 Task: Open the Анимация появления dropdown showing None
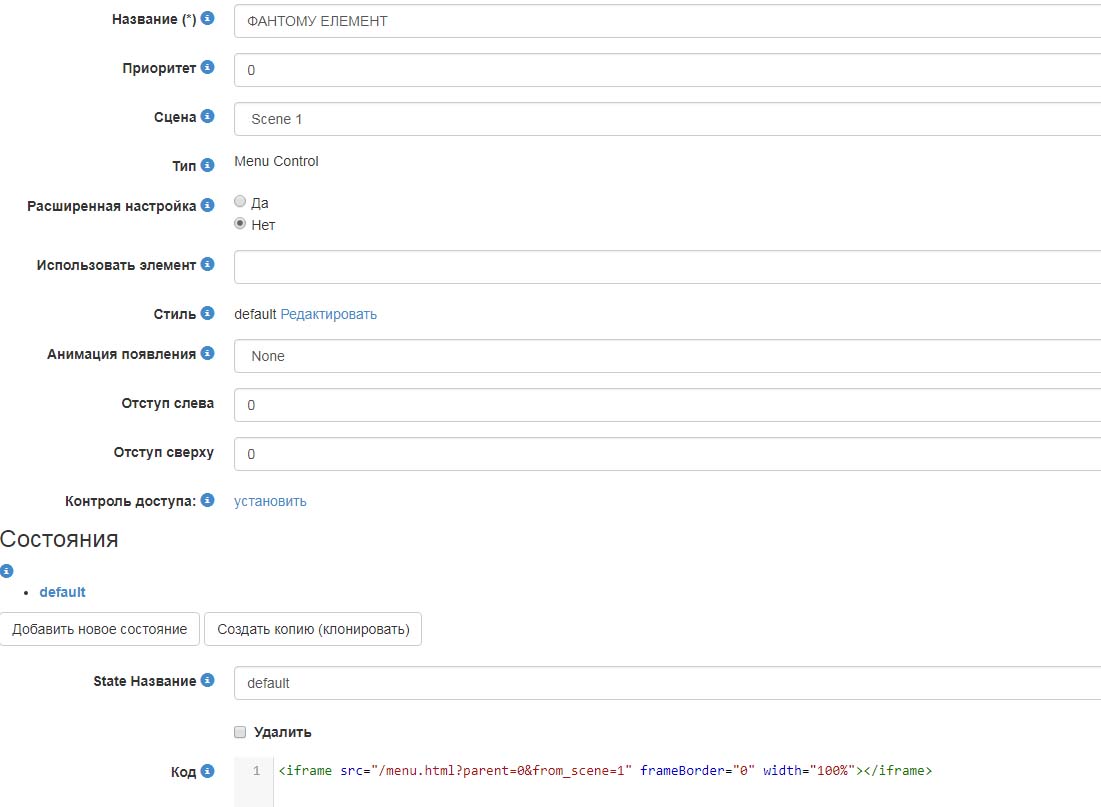coord(667,356)
